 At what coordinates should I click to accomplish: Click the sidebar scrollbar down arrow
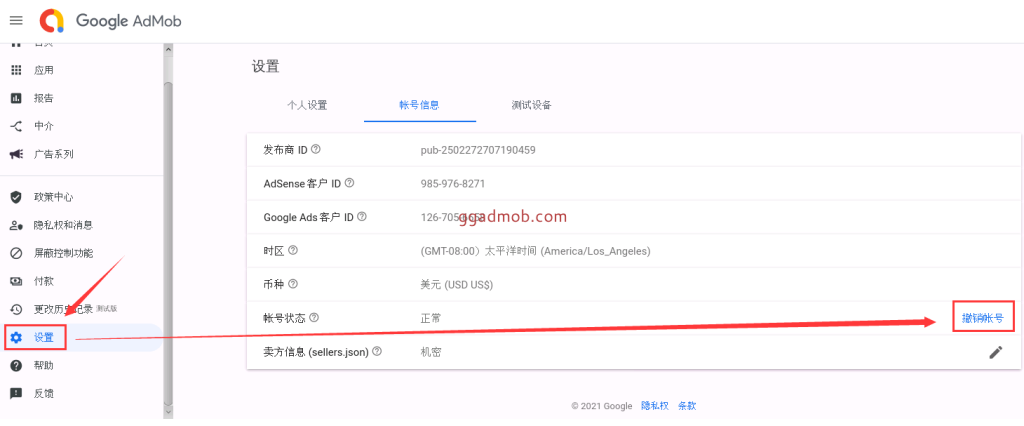pyautogui.click(x=168, y=411)
